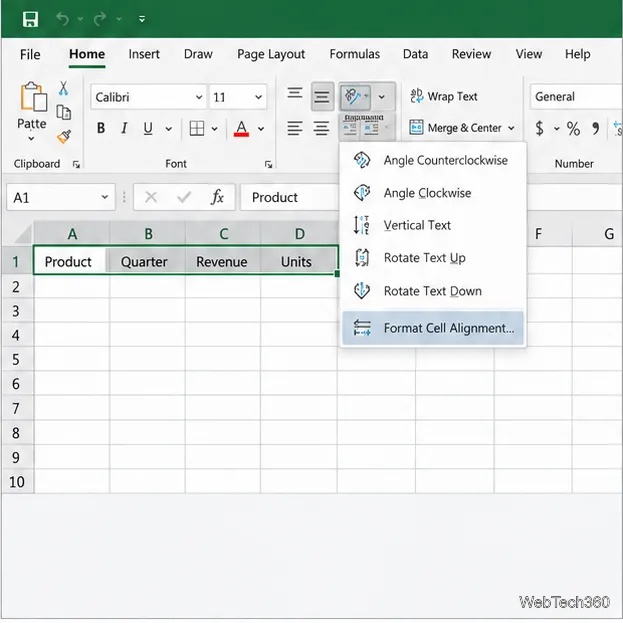Select Rotate Text Down option
623x623 pixels.
(x=433, y=291)
